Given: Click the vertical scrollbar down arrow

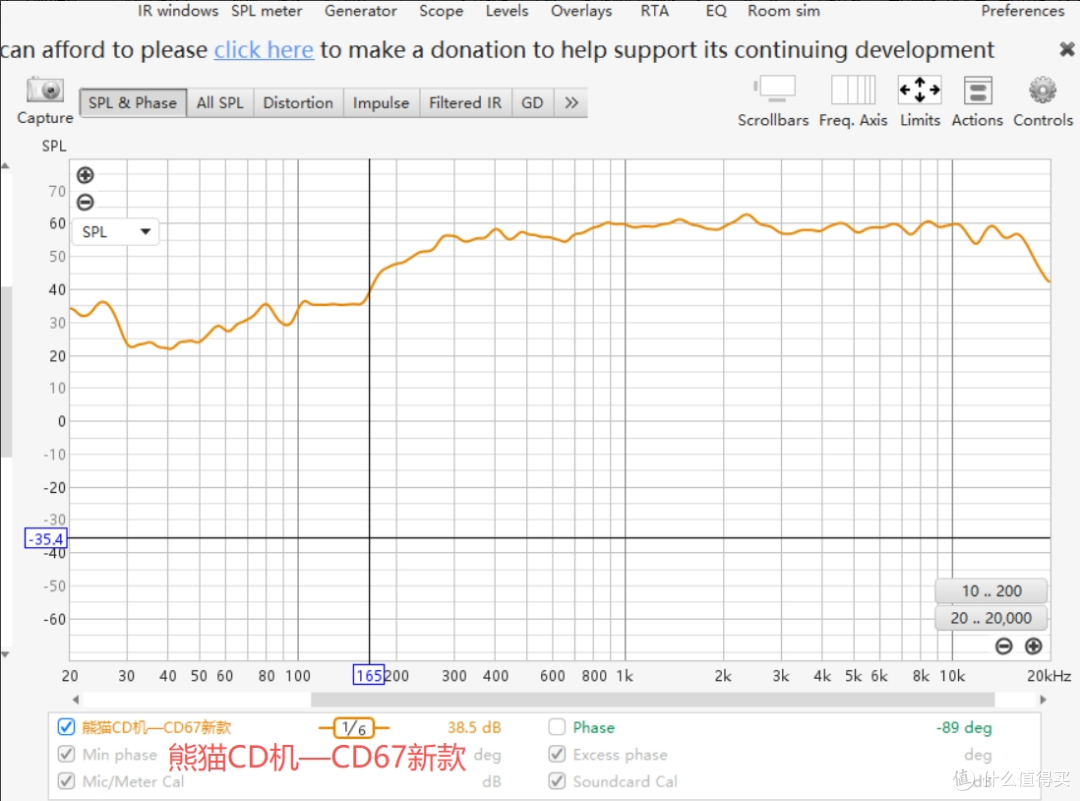Looking at the screenshot, I should click(x=5, y=654).
